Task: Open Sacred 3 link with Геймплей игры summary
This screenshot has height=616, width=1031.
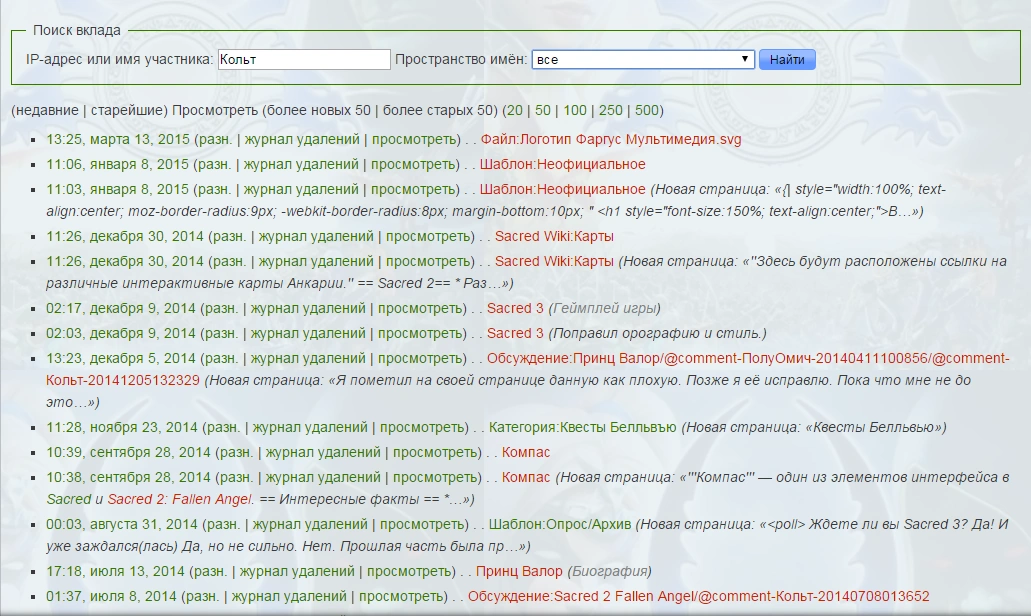Action: pyautogui.click(x=515, y=308)
